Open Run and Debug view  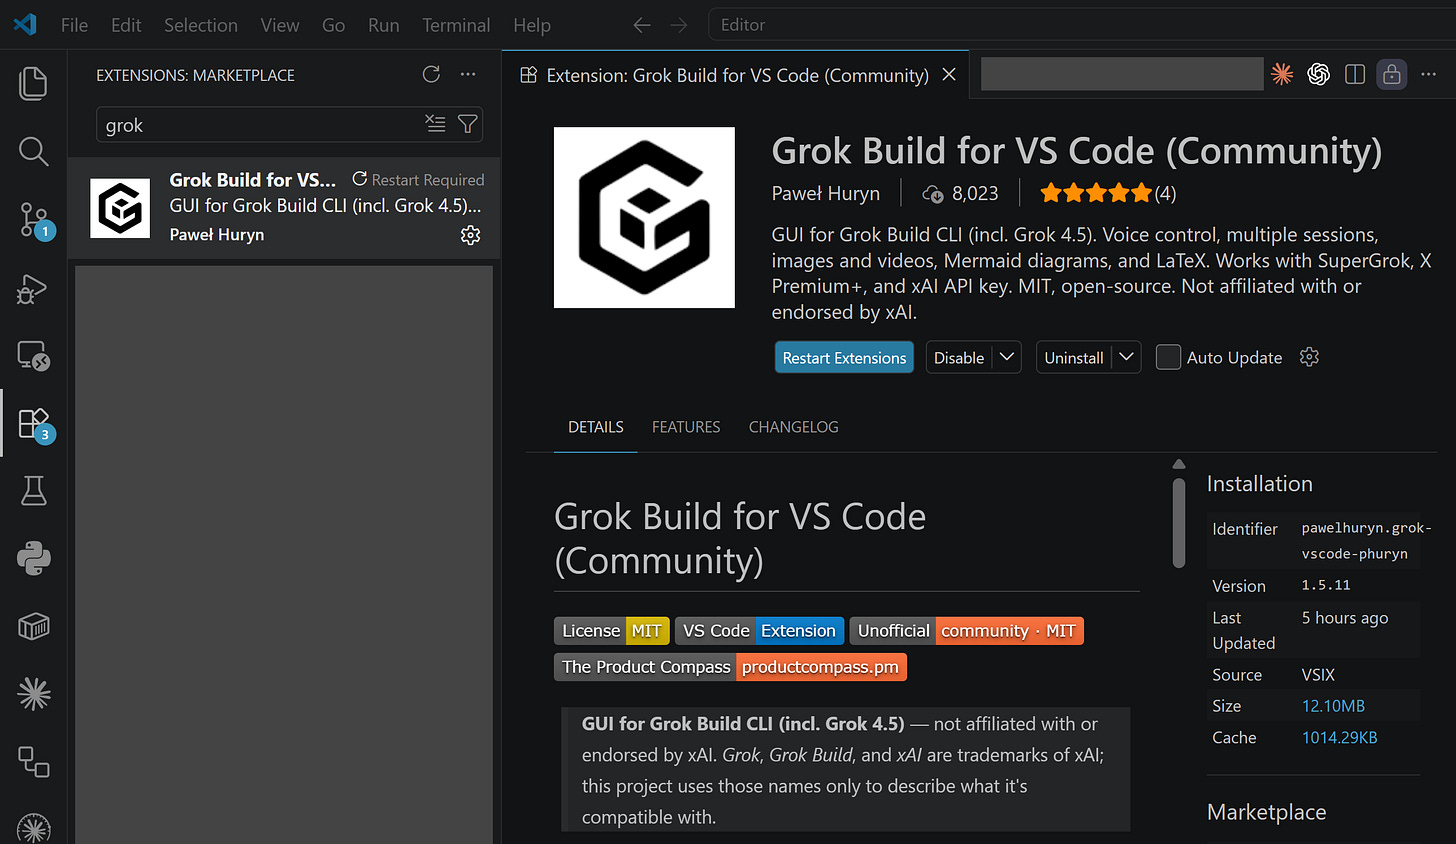(x=33, y=289)
